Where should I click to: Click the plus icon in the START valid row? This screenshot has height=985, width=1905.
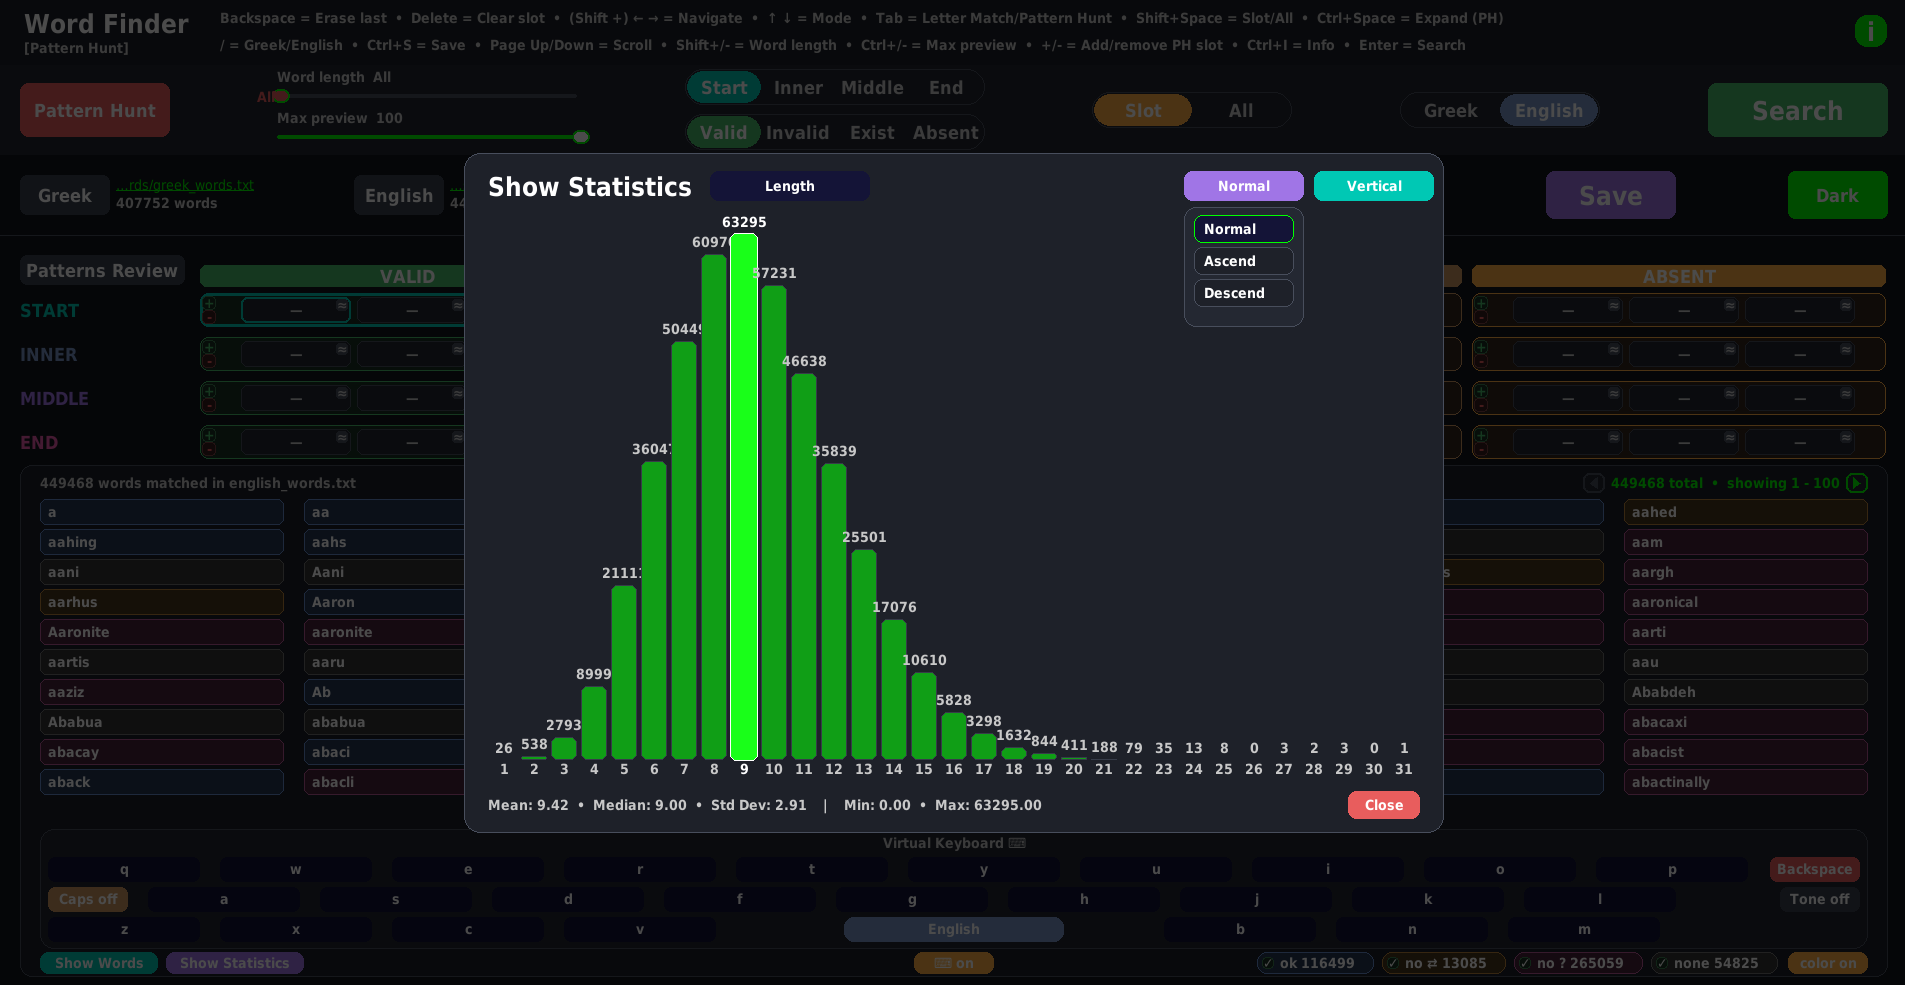[209, 304]
